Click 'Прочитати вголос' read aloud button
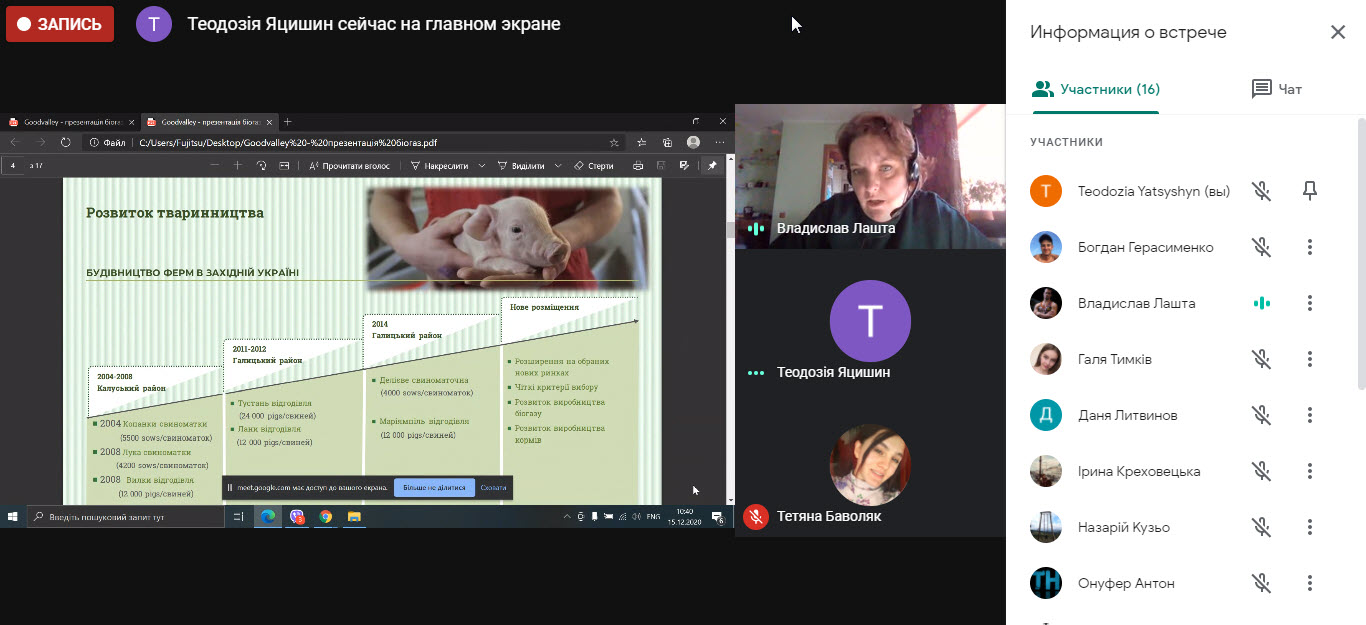Viewport: 1366px width, 625px height. tap(350, 165)
